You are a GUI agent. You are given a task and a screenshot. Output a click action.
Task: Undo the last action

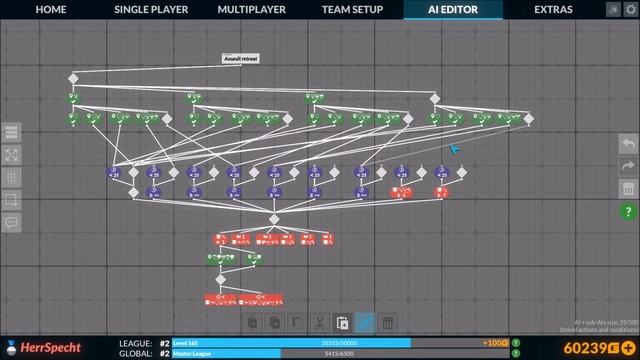tap(628, 144)
